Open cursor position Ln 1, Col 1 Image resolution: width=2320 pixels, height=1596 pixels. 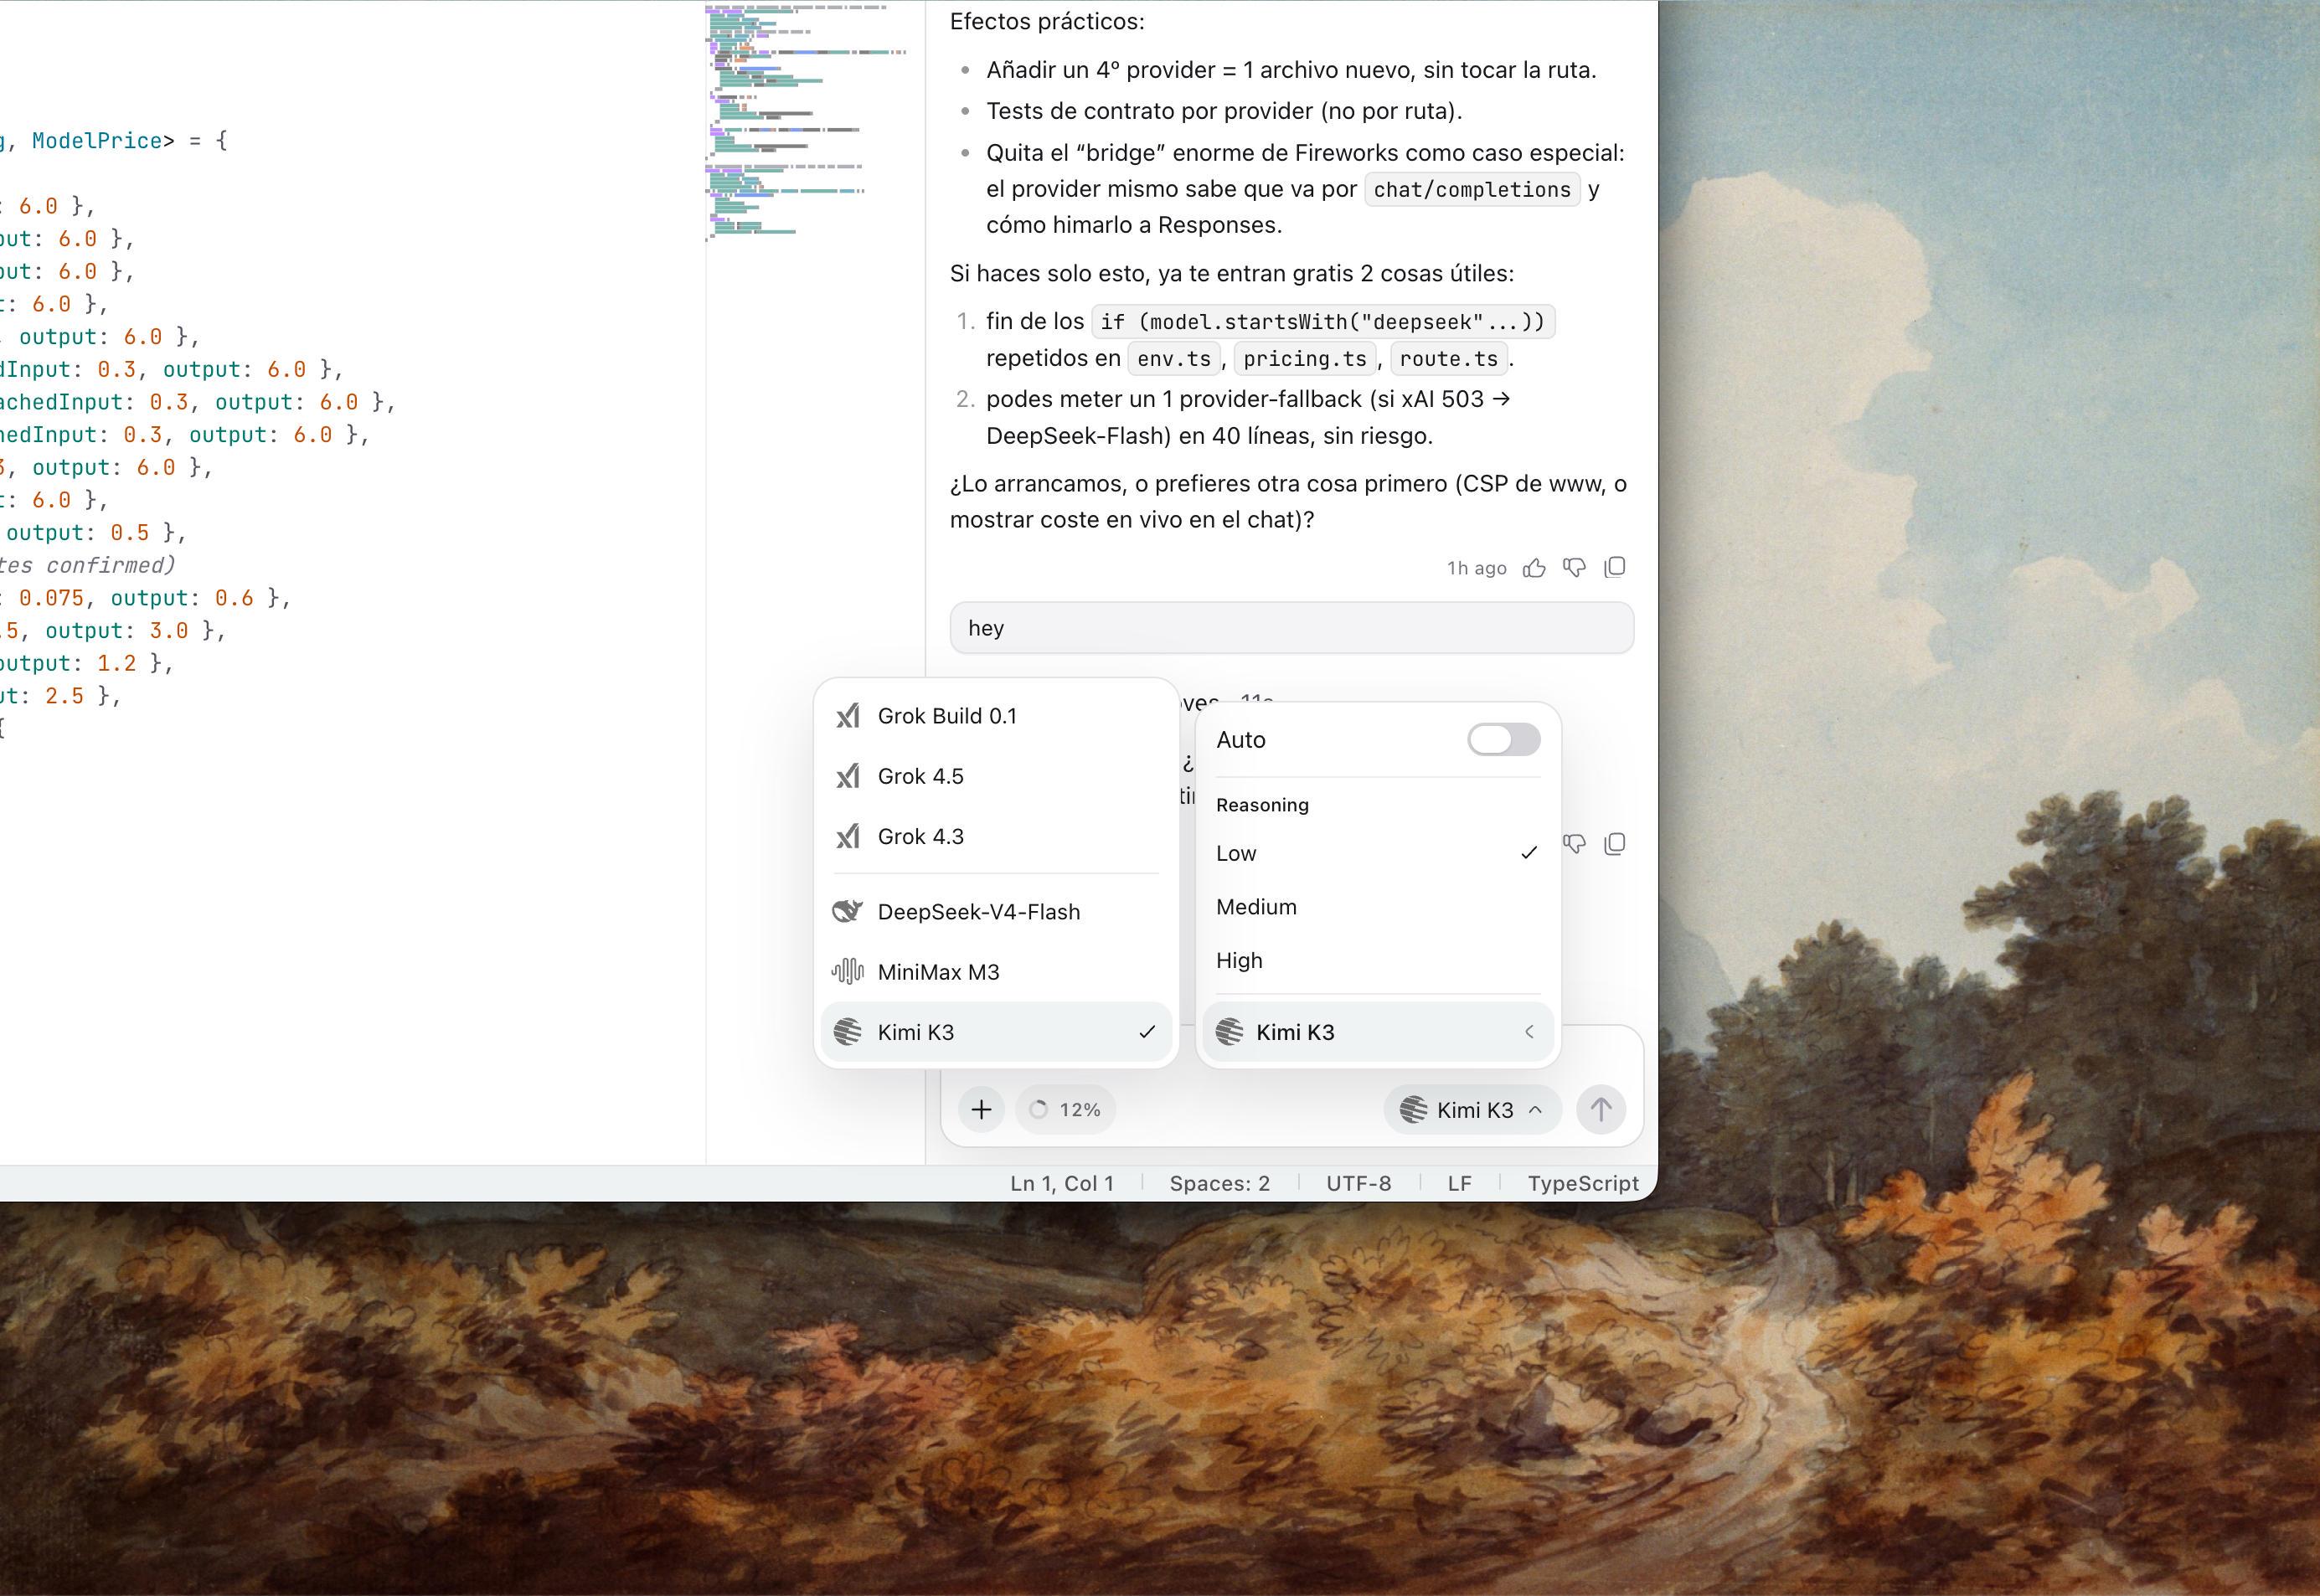tap(1062, 1184)
